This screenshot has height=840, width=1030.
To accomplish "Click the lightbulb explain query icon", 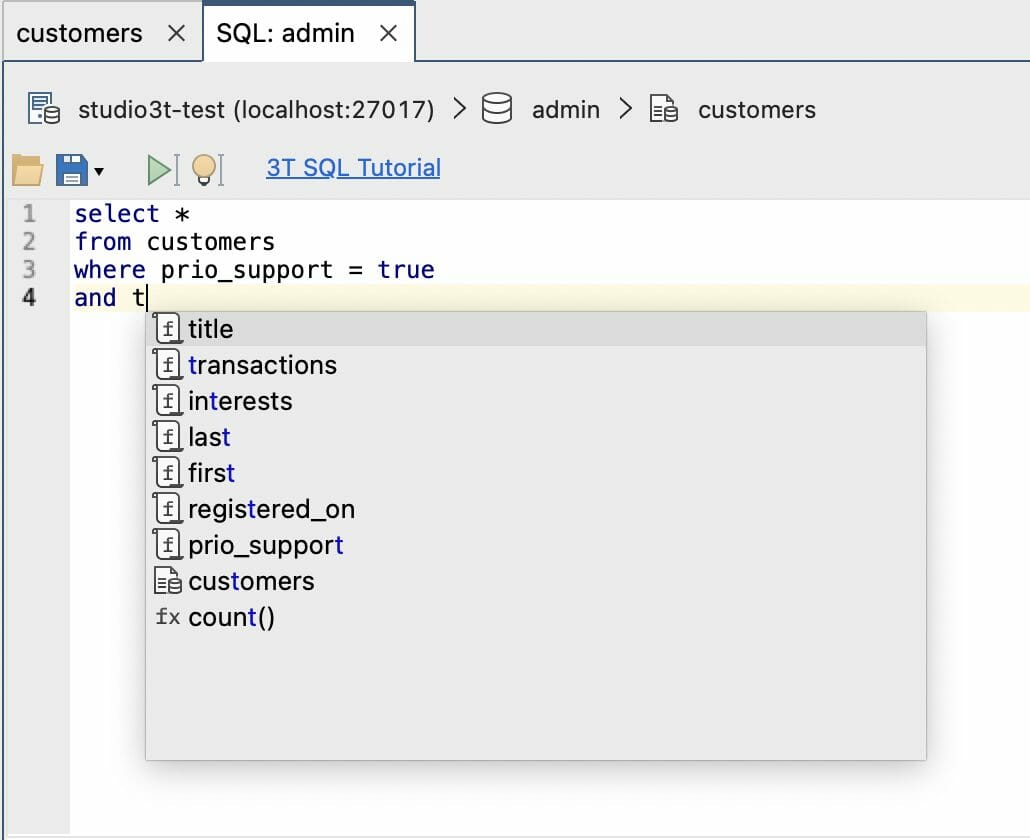I will point(207,169).
